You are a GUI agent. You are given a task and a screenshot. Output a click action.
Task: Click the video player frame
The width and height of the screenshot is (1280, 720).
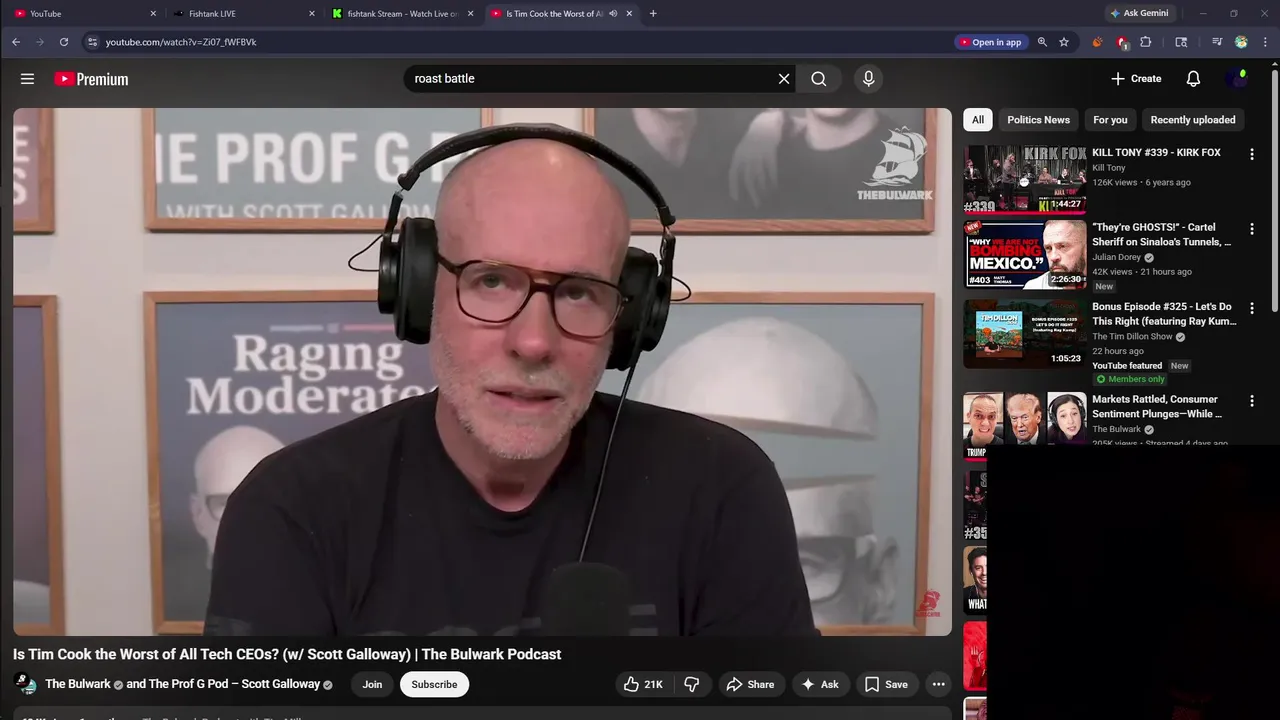point(482,372)
